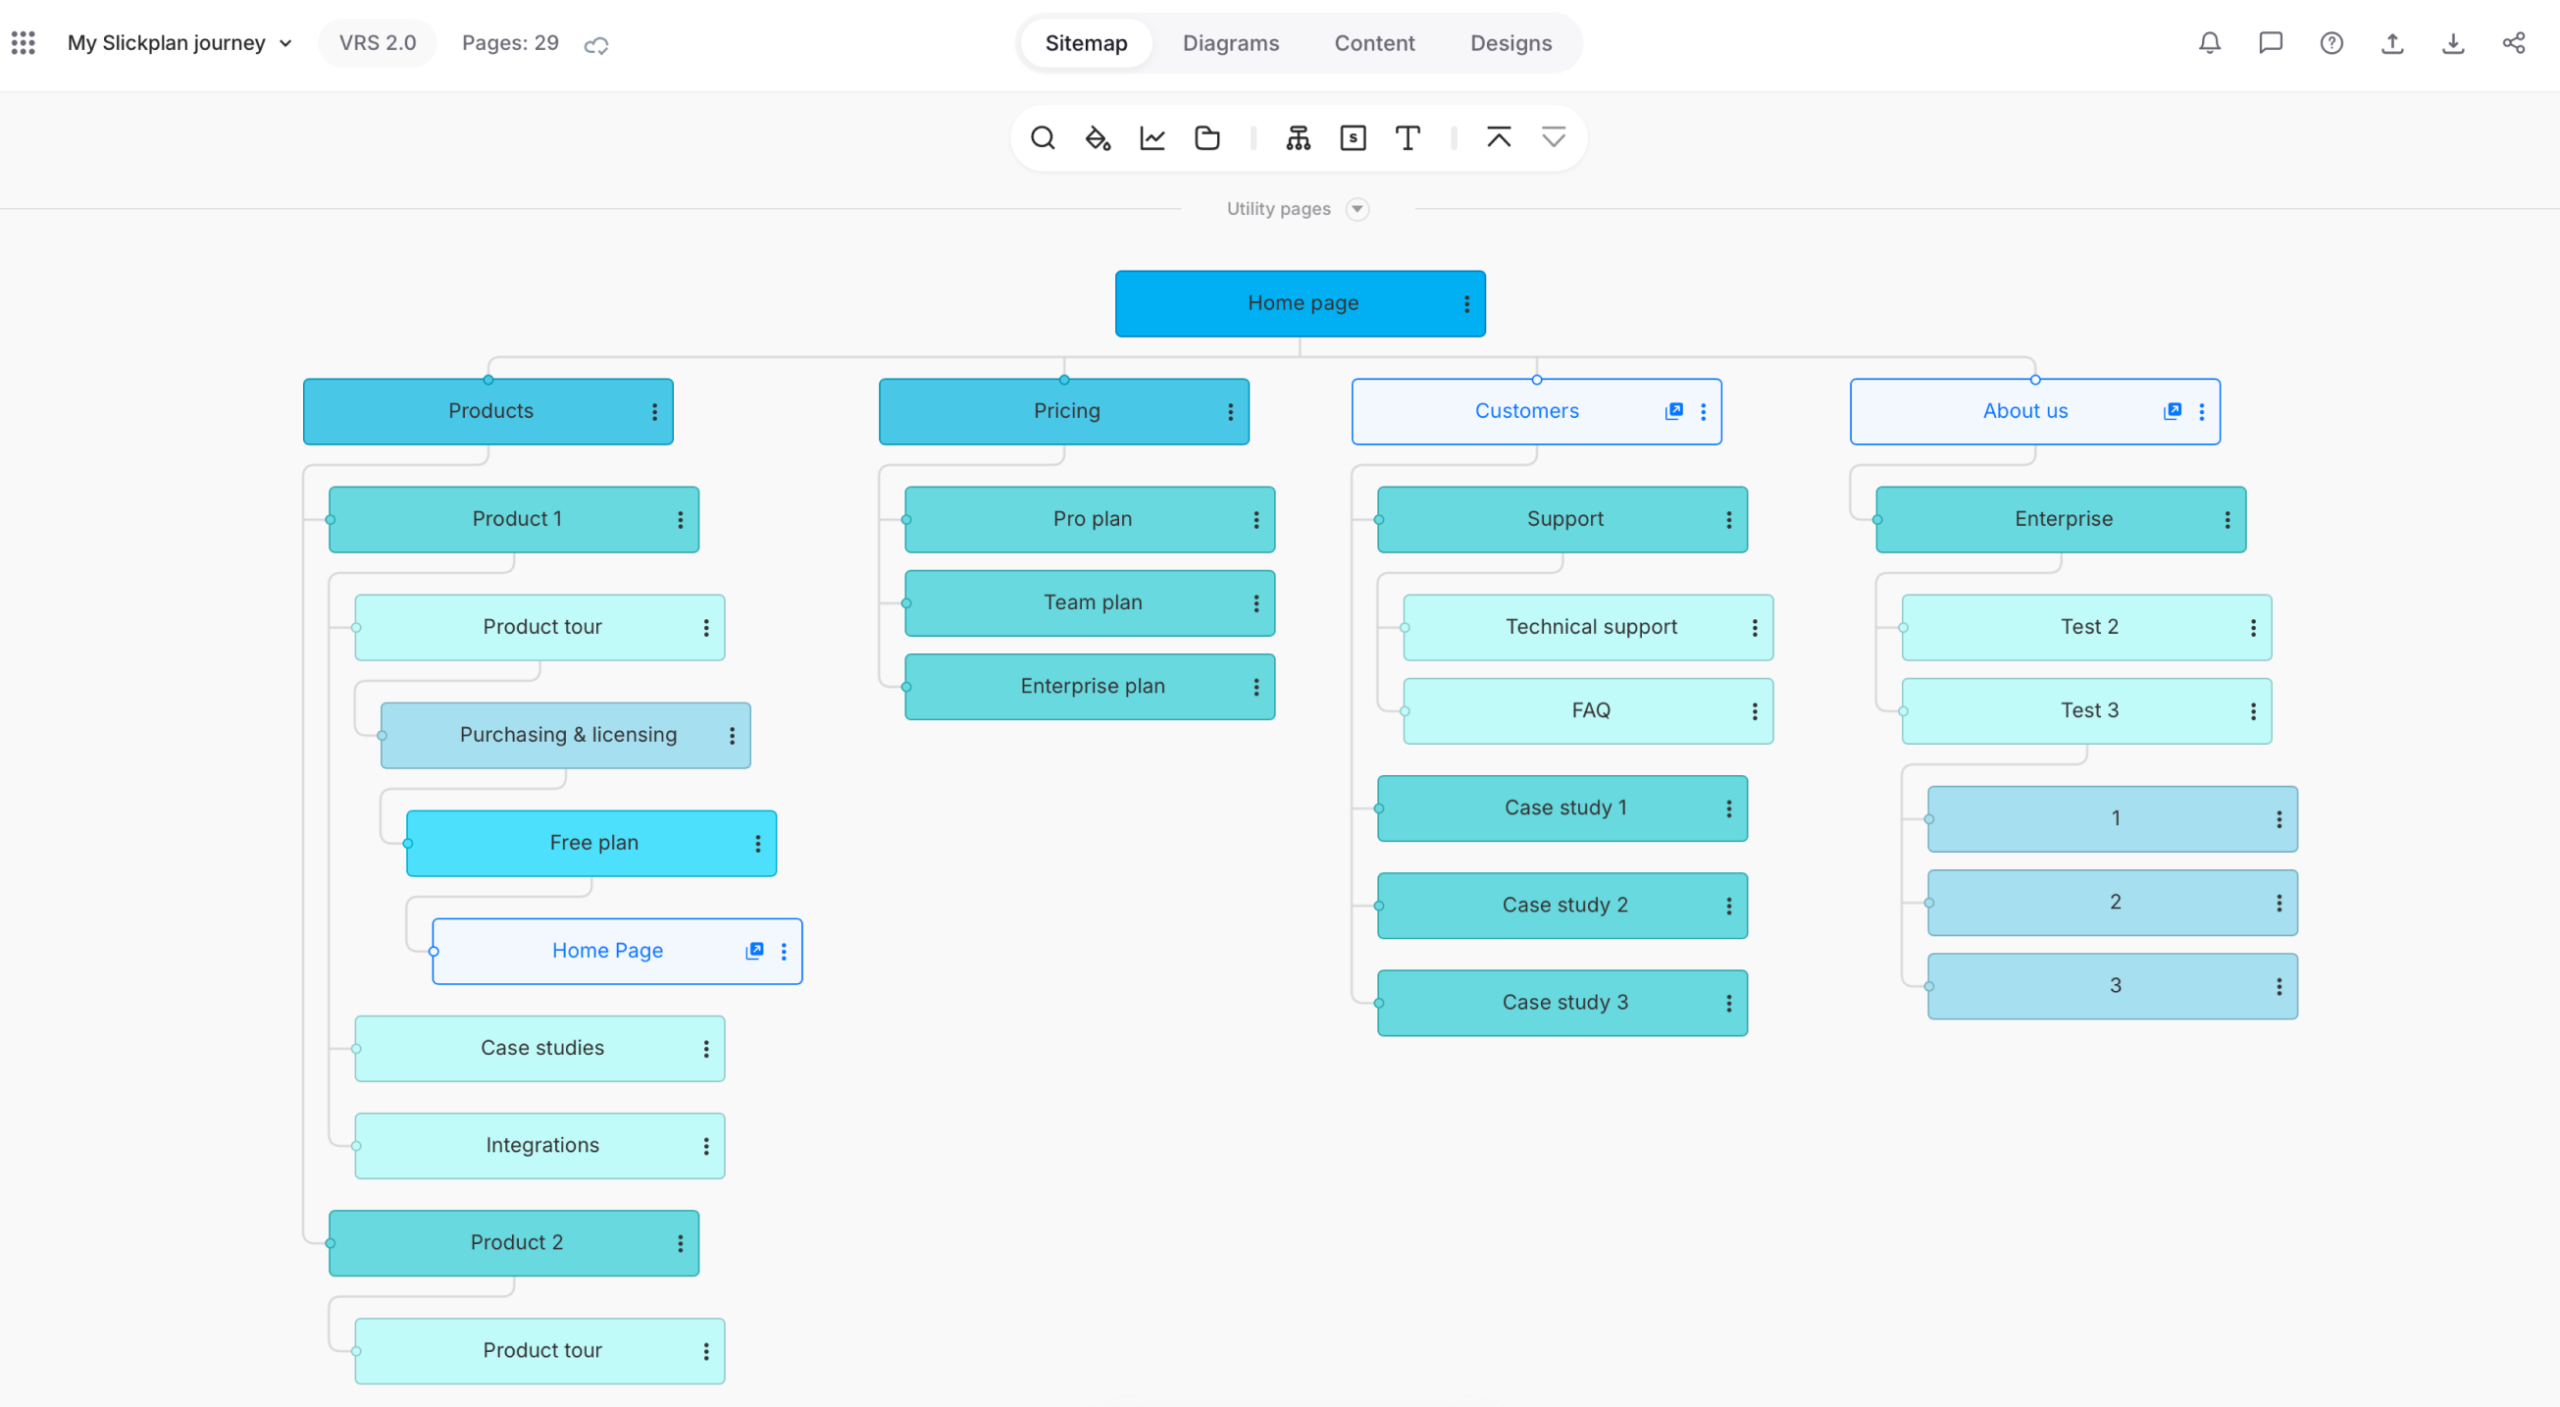Image resolution: width=2560 pixels, height=1407 pixels.
Task: Select the Case study 3 node
Action: (x=1562, y=1003)
